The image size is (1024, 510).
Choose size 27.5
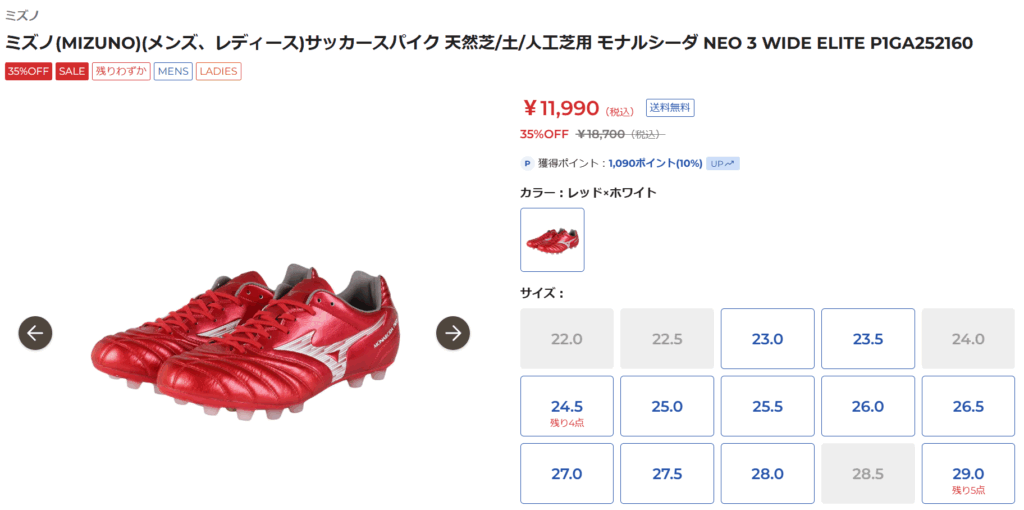[667, 474]
